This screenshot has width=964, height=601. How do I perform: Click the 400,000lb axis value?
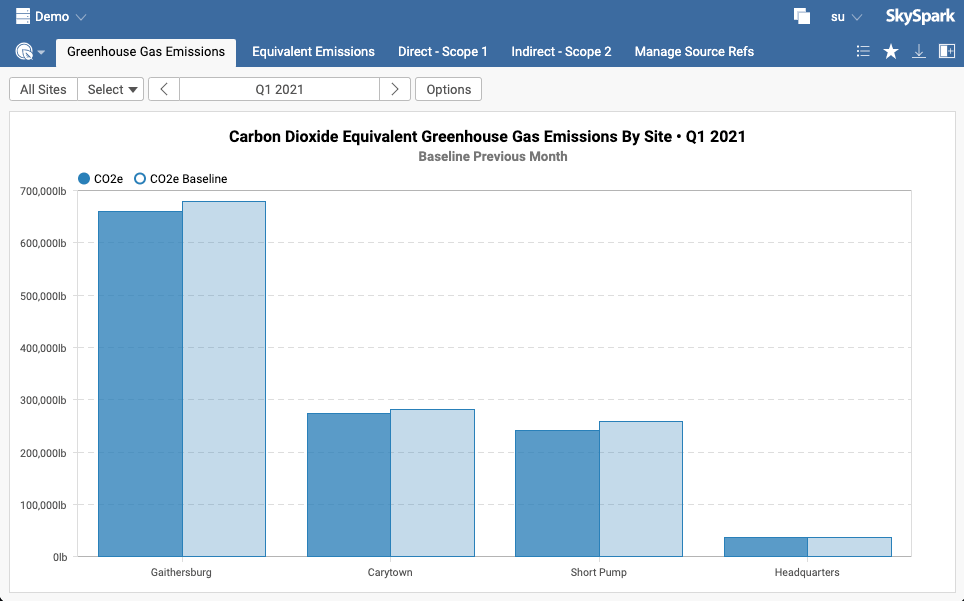[x=43, y=348]
